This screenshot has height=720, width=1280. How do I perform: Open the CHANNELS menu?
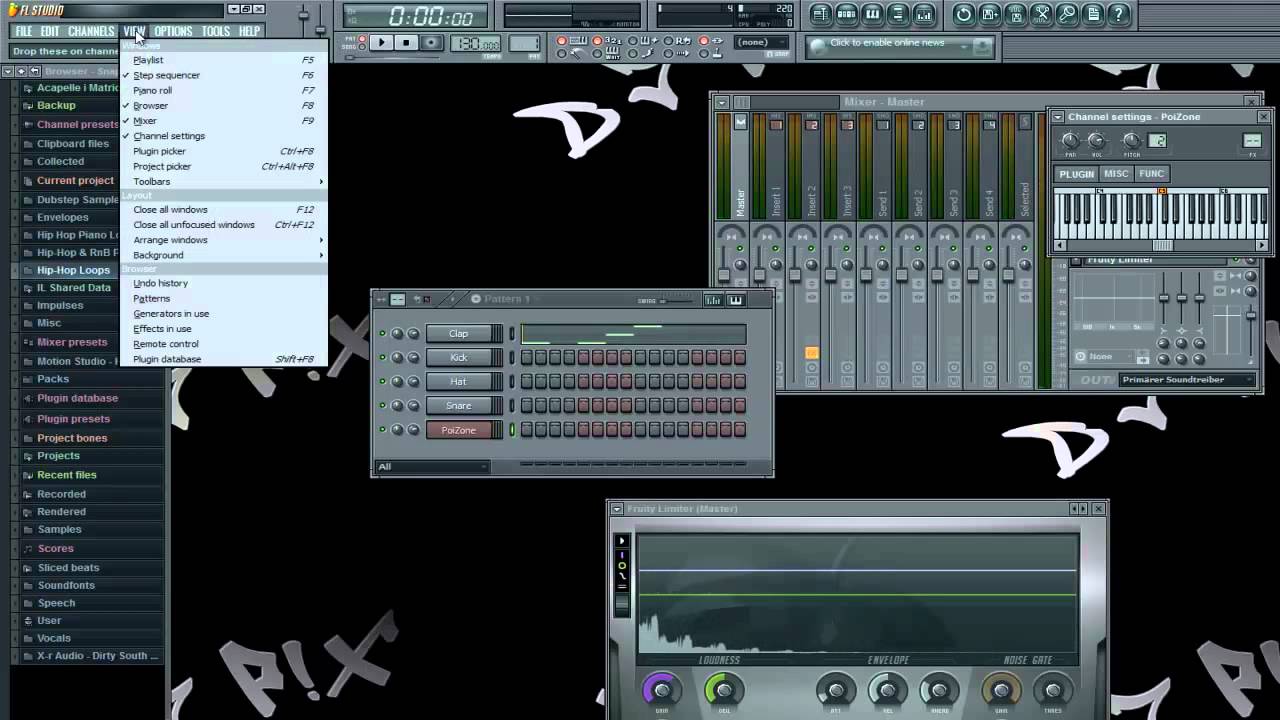coord(91,31)
